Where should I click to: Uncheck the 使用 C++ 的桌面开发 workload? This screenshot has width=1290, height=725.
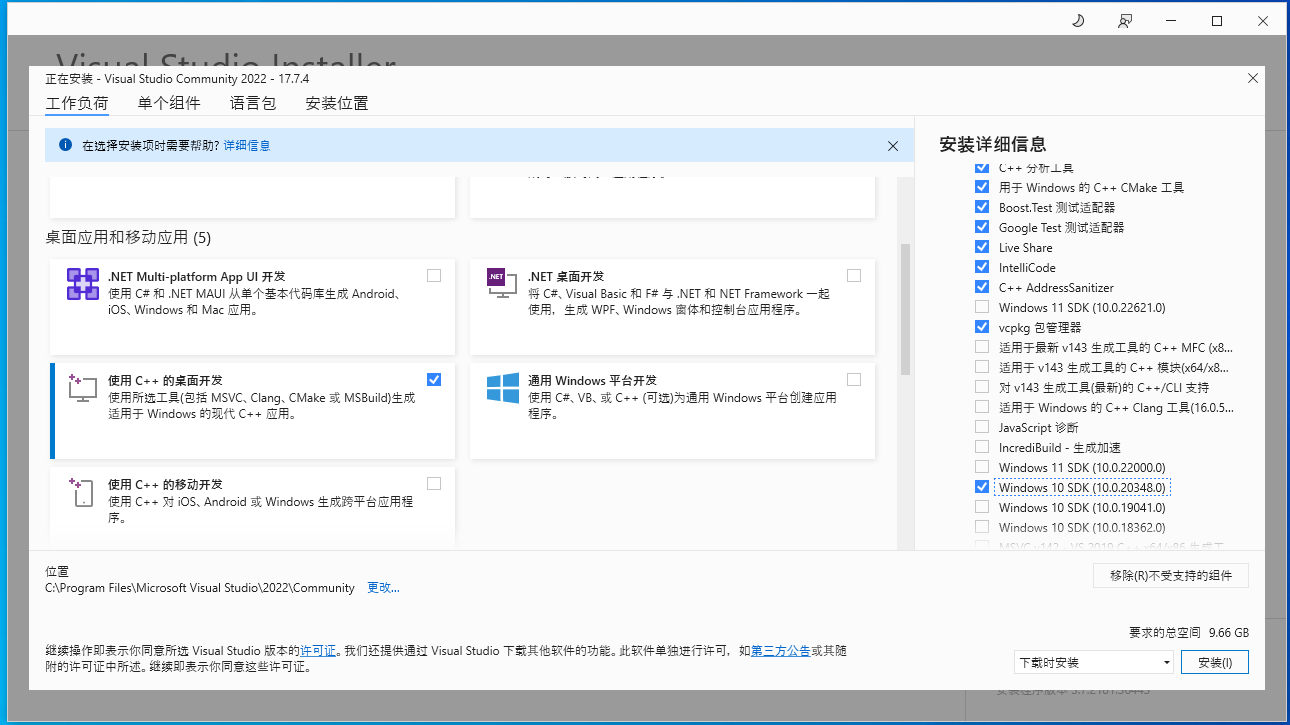click(433, 380)
